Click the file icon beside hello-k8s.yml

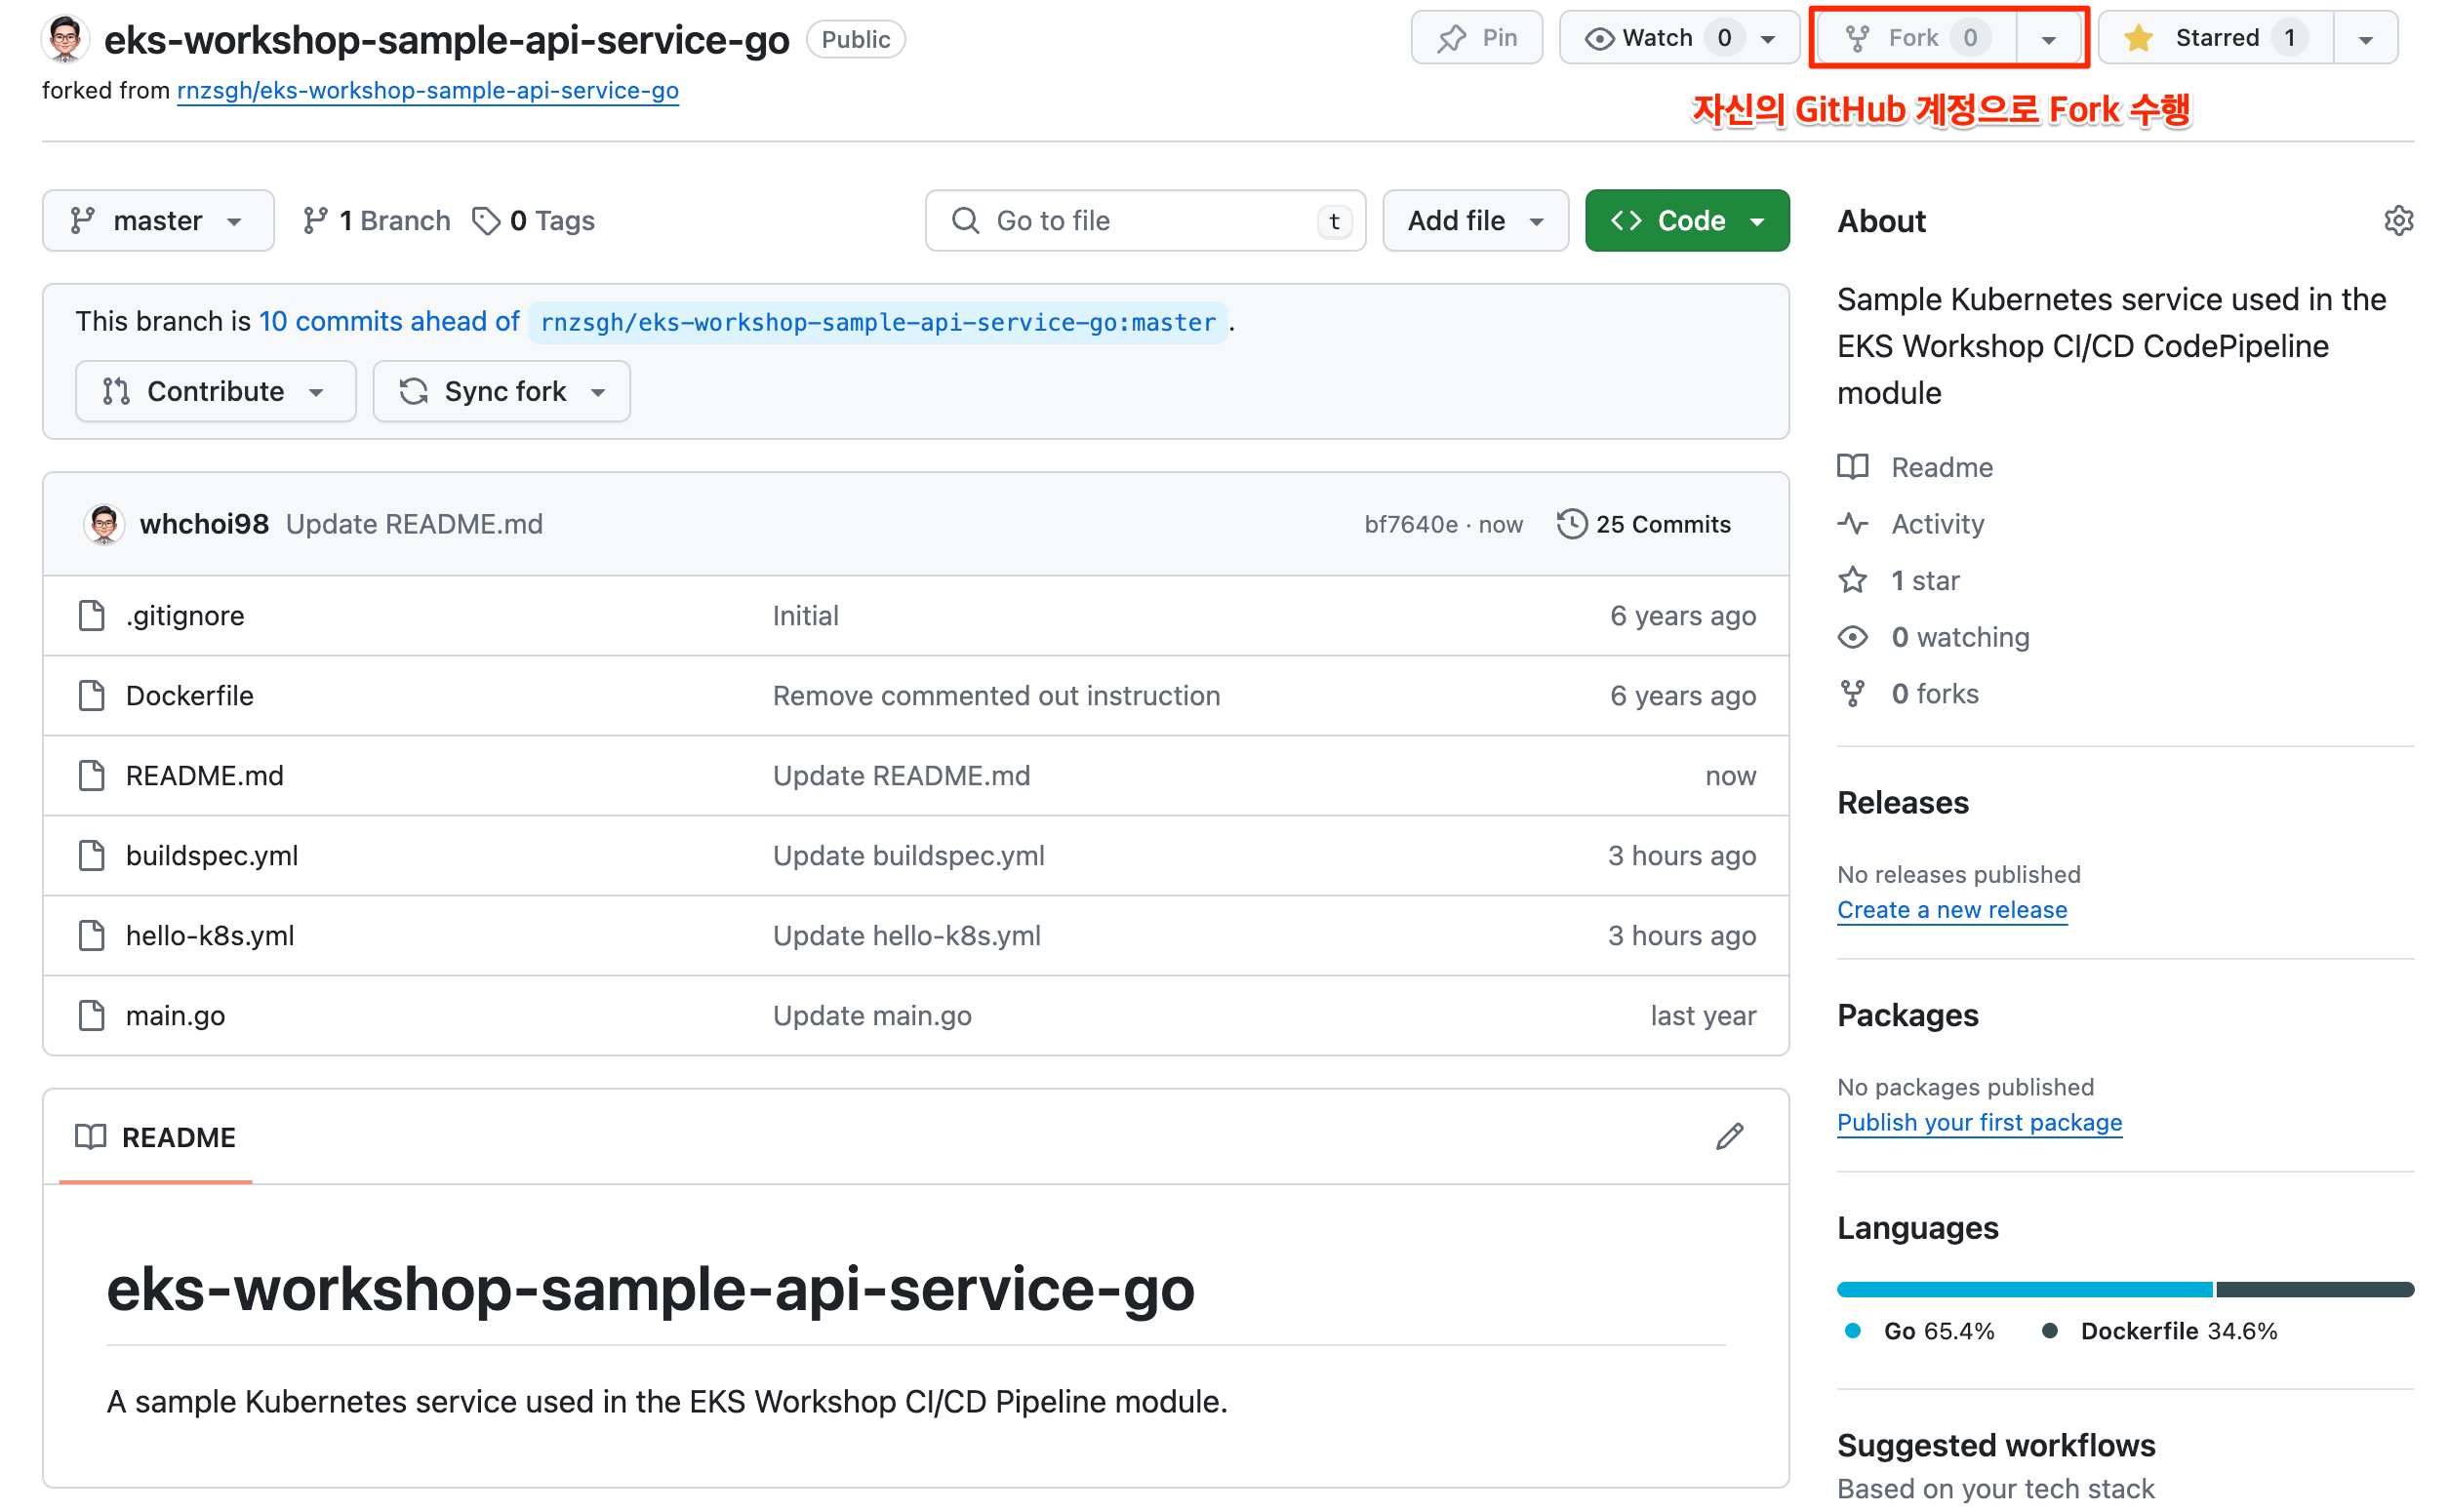pyautogui.click(x=92, y=936)
